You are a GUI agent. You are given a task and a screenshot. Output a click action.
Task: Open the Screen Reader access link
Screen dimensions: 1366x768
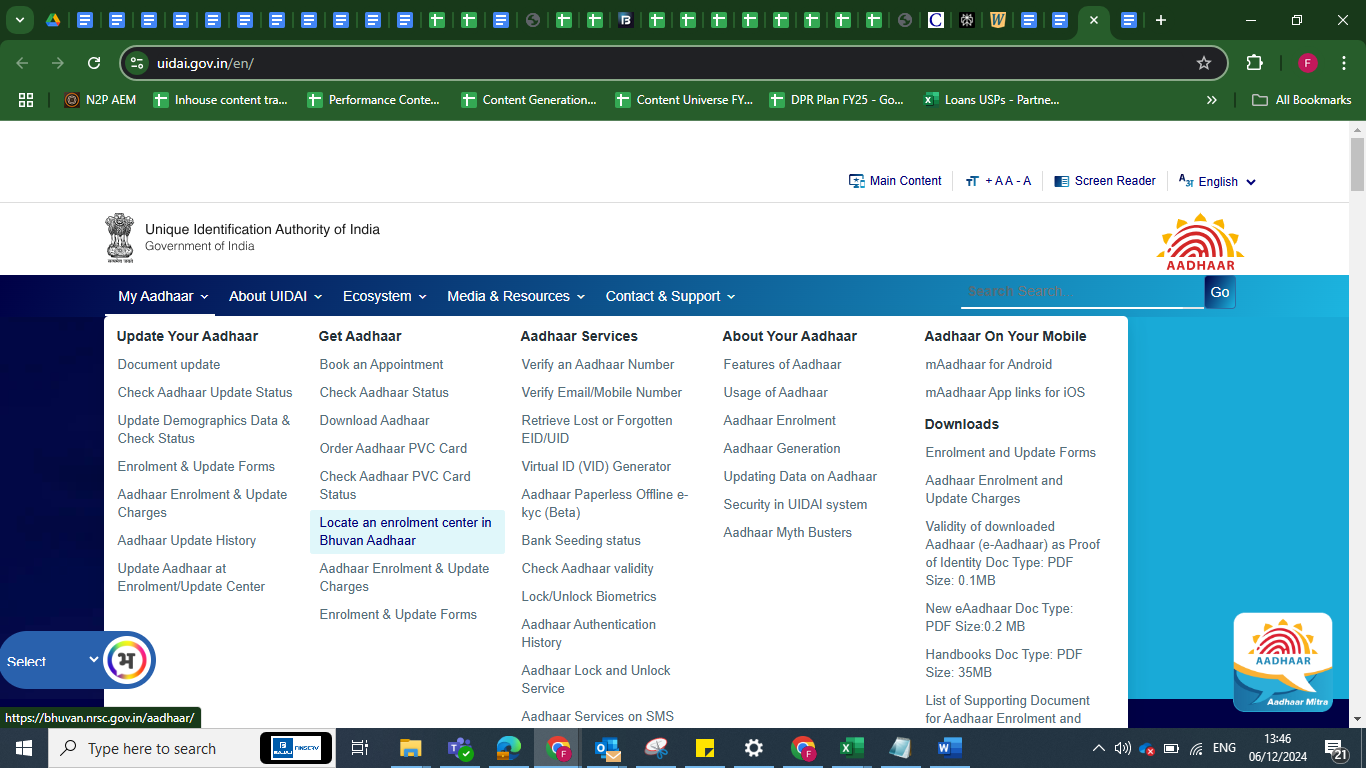pyautogui.click(x=1105, y=181)
